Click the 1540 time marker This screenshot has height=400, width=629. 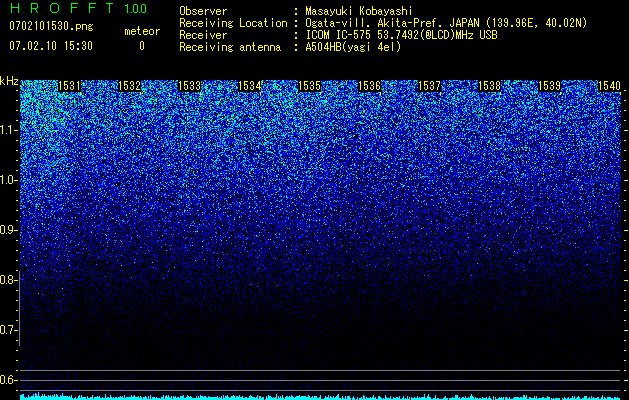point(609,86)
